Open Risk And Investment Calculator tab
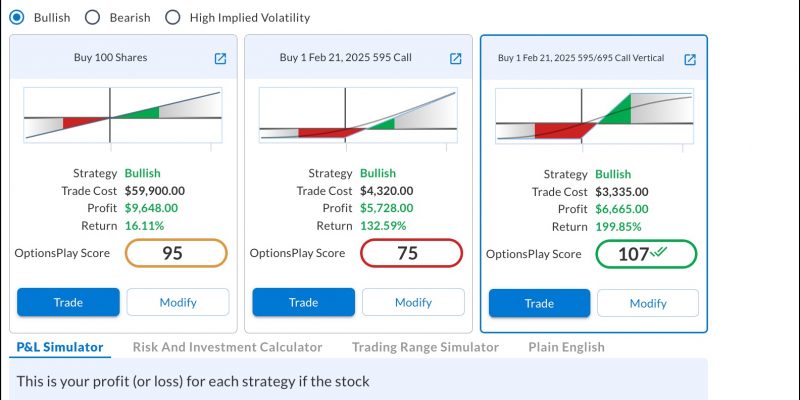Viewport: 800px width, 400px height. coord(227,347)
